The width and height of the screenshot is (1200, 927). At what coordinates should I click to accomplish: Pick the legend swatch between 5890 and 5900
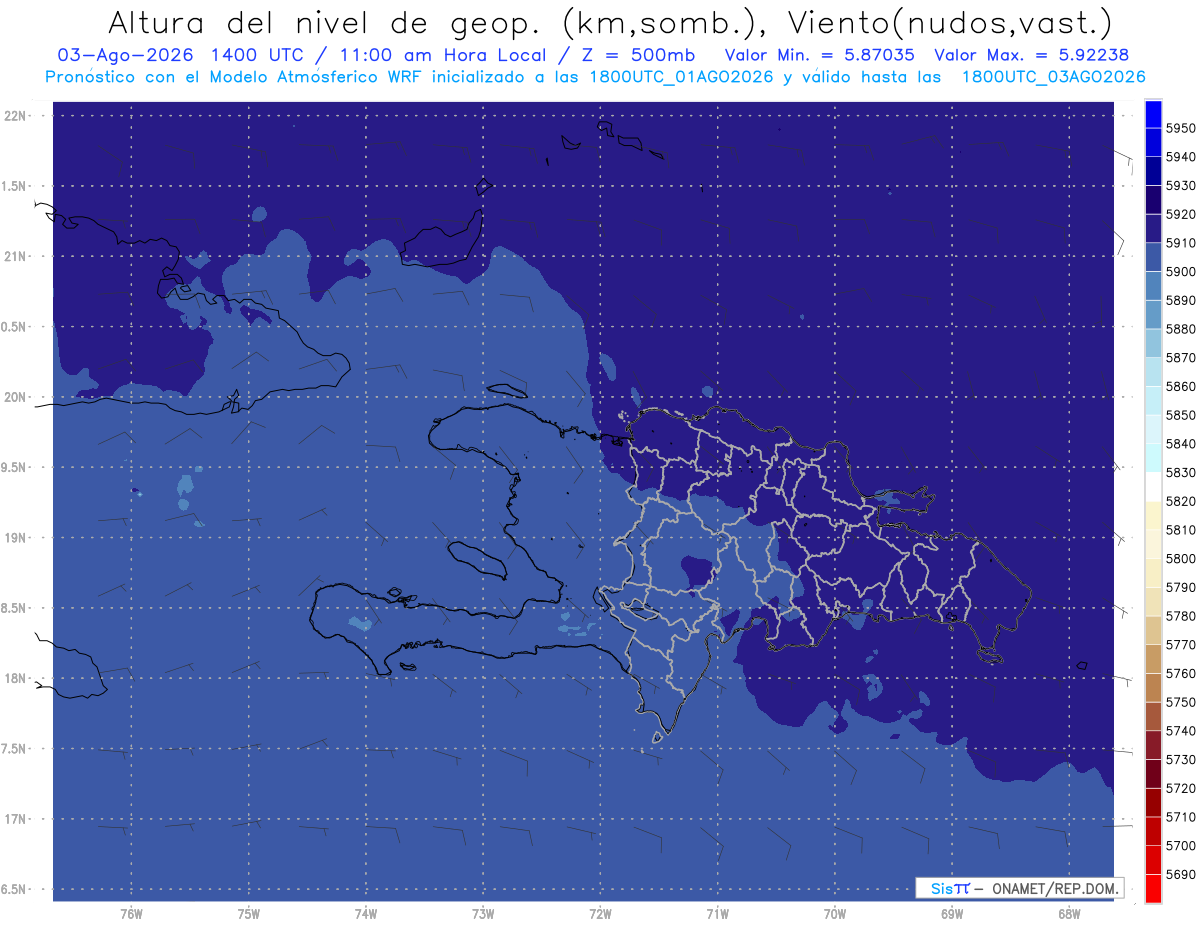click(1153, 286)
